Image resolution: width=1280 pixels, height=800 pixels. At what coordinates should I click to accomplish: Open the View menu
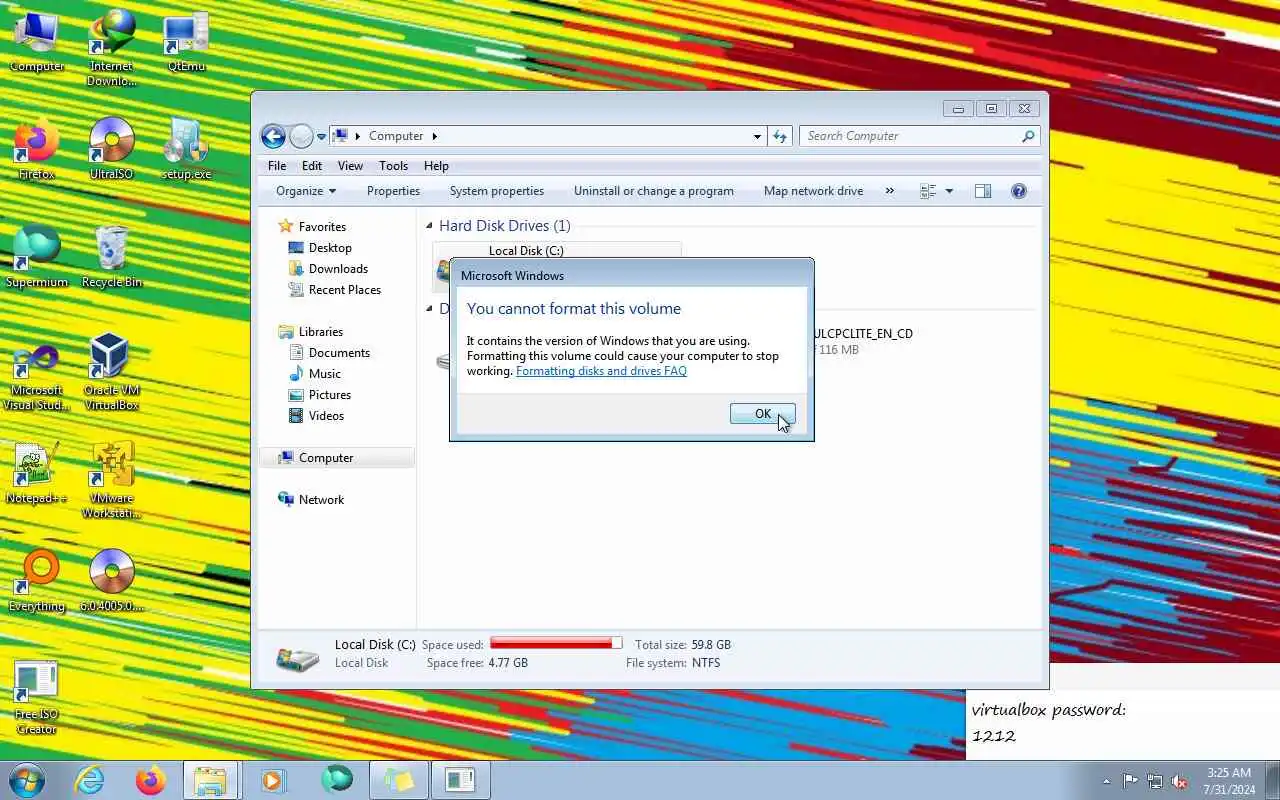coord(350,166)
